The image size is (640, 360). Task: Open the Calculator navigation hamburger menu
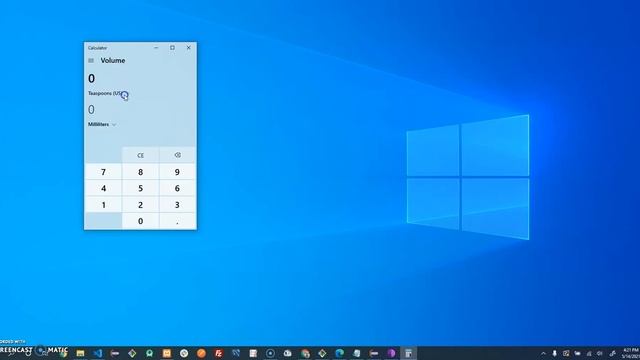(91, 60)
